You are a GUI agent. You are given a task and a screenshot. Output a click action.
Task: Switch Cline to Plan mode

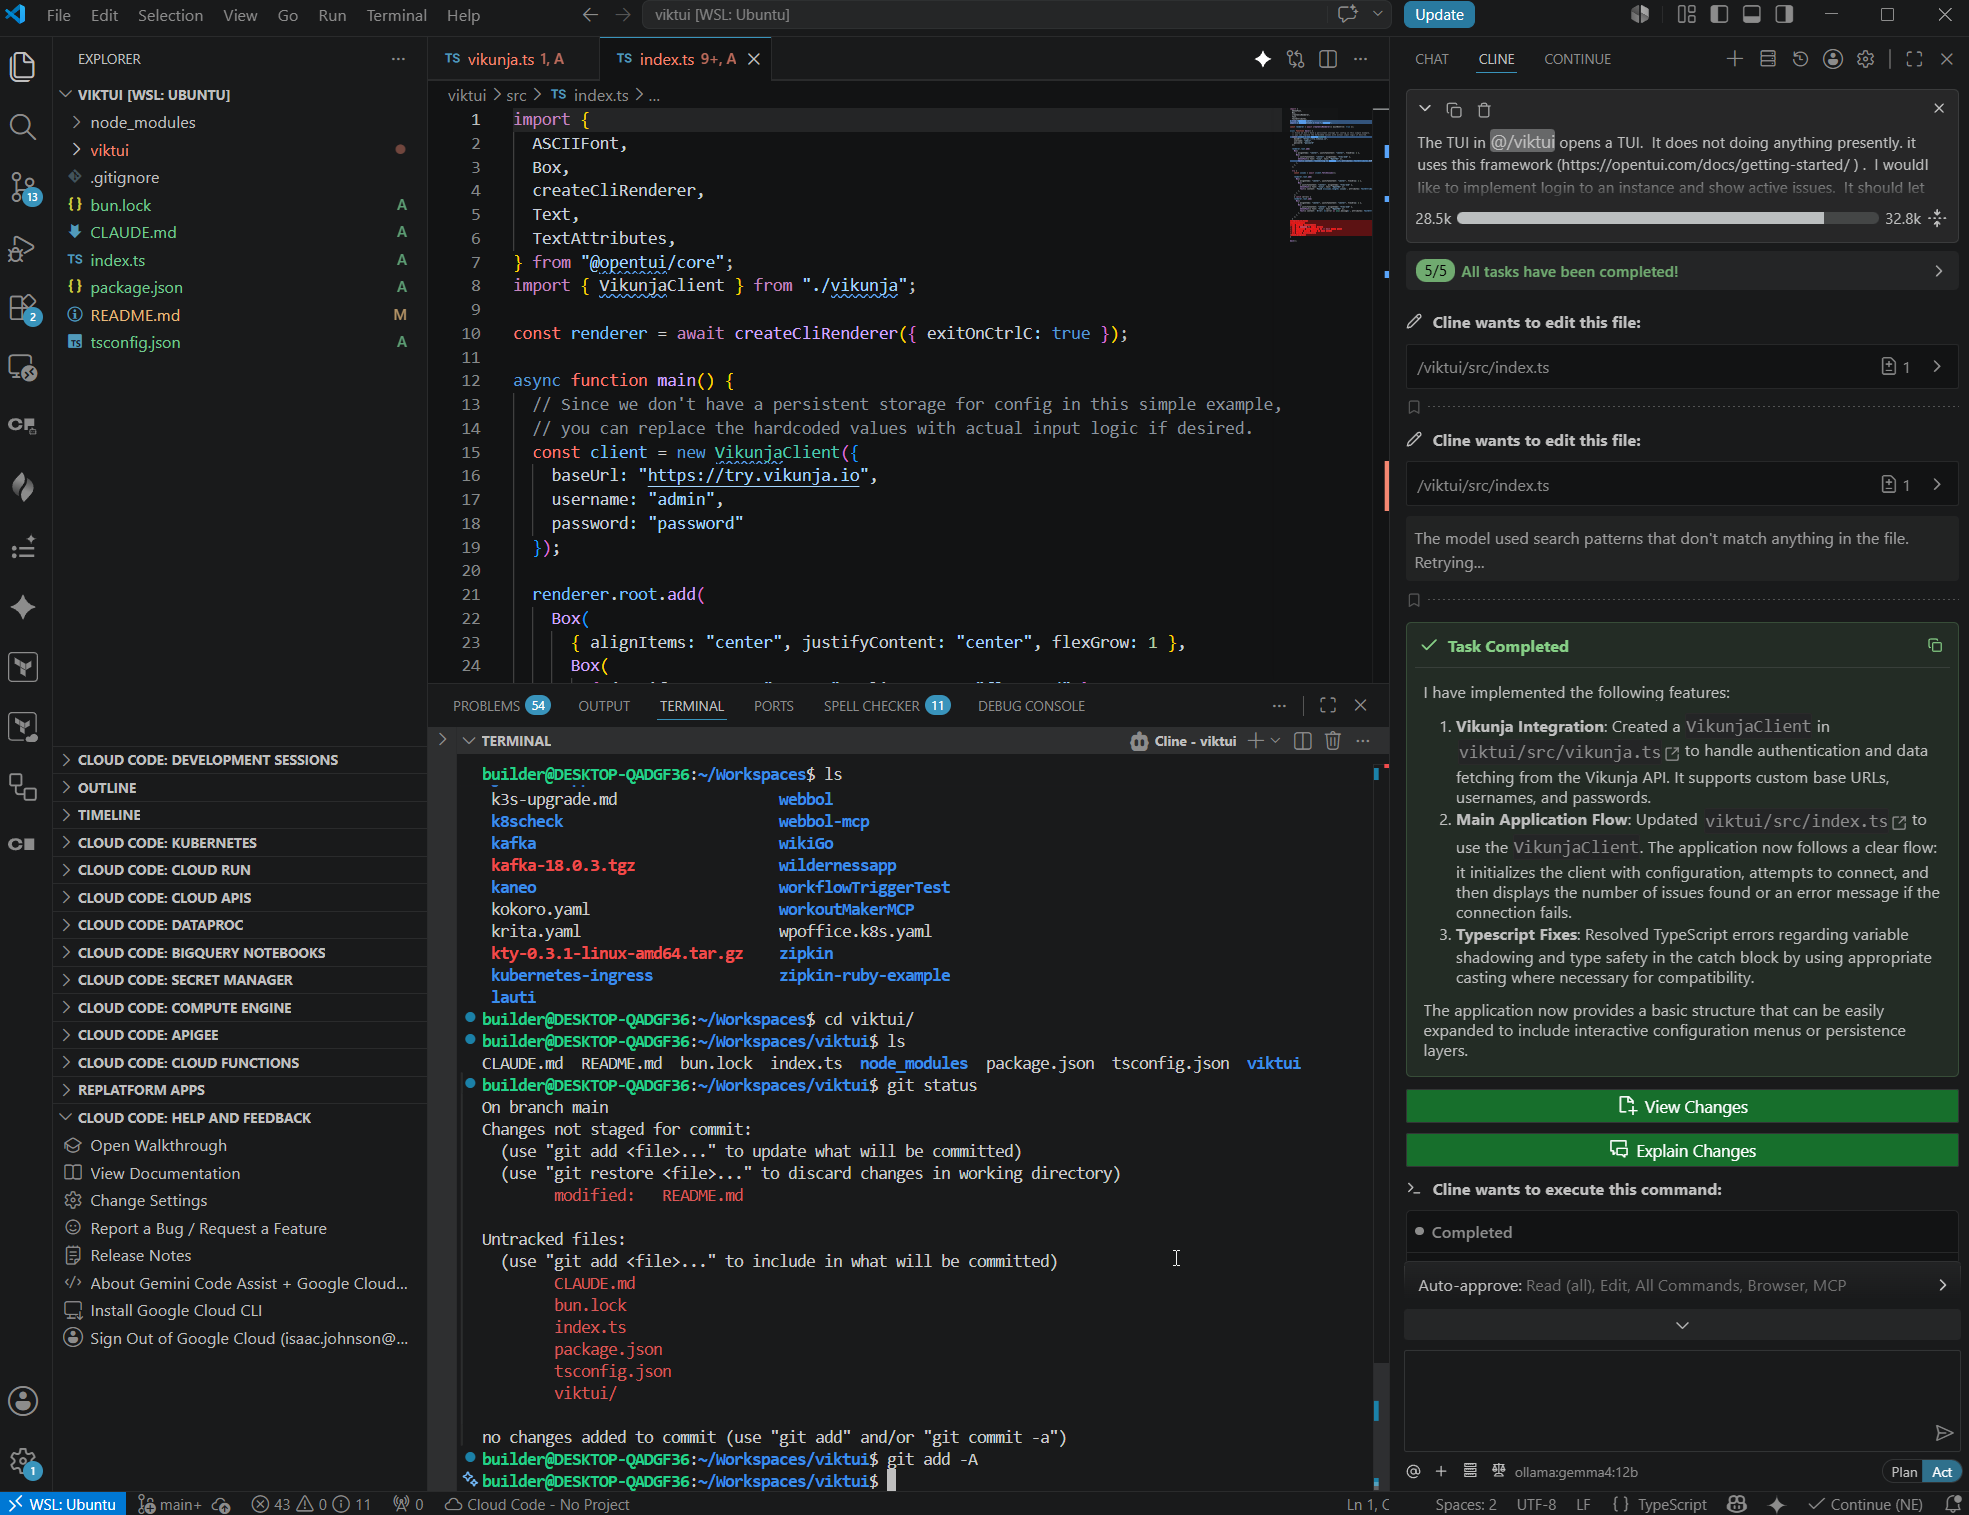pyautogui.click(x=1904, y=1471)
